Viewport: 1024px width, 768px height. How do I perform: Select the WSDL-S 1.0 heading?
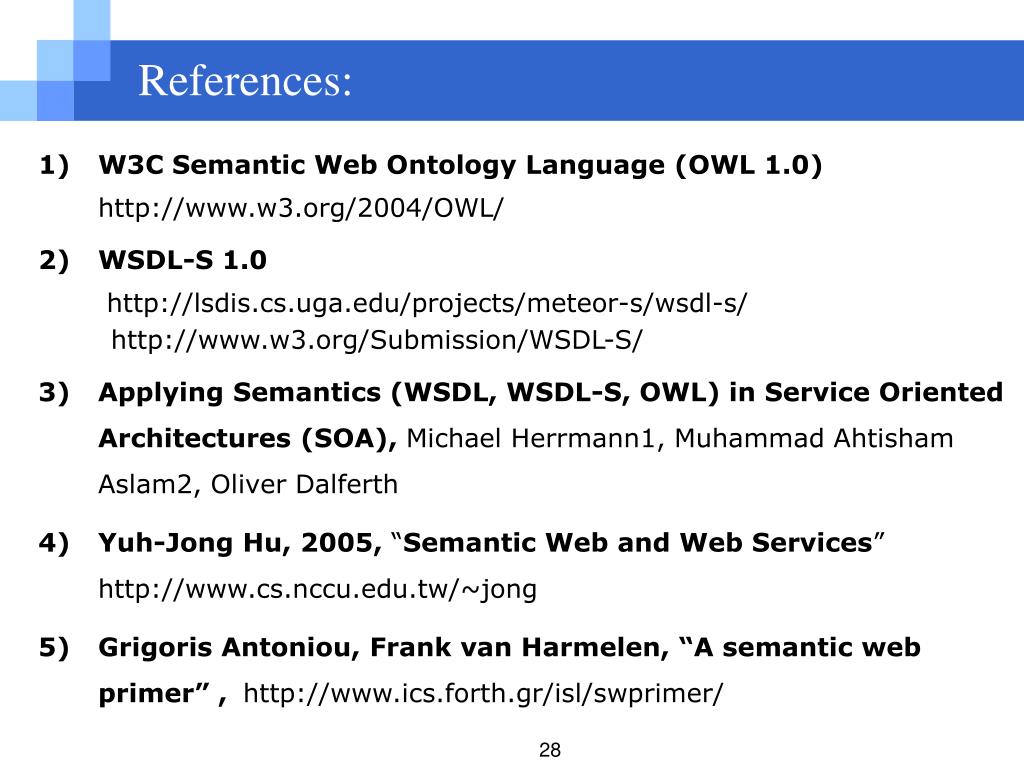182,260
